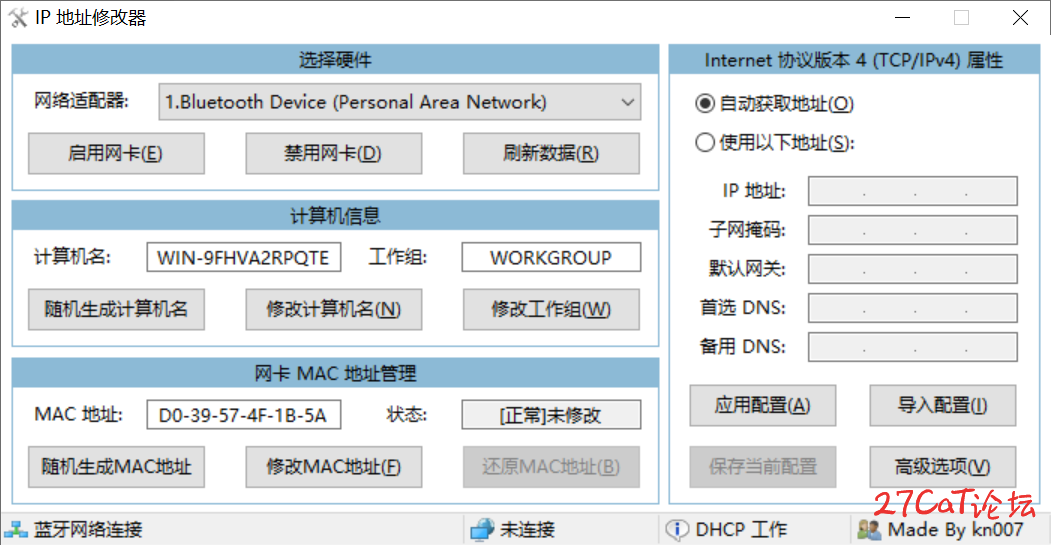Click 修改计算机名 button
The height and width of the screenshot is (545, 1051).
(333, 309)
